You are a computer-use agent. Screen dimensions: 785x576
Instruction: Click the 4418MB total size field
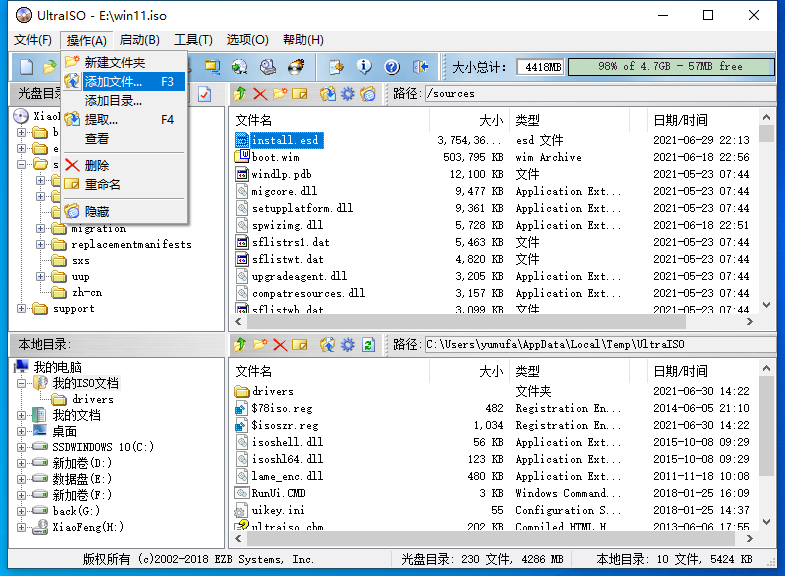541,67
